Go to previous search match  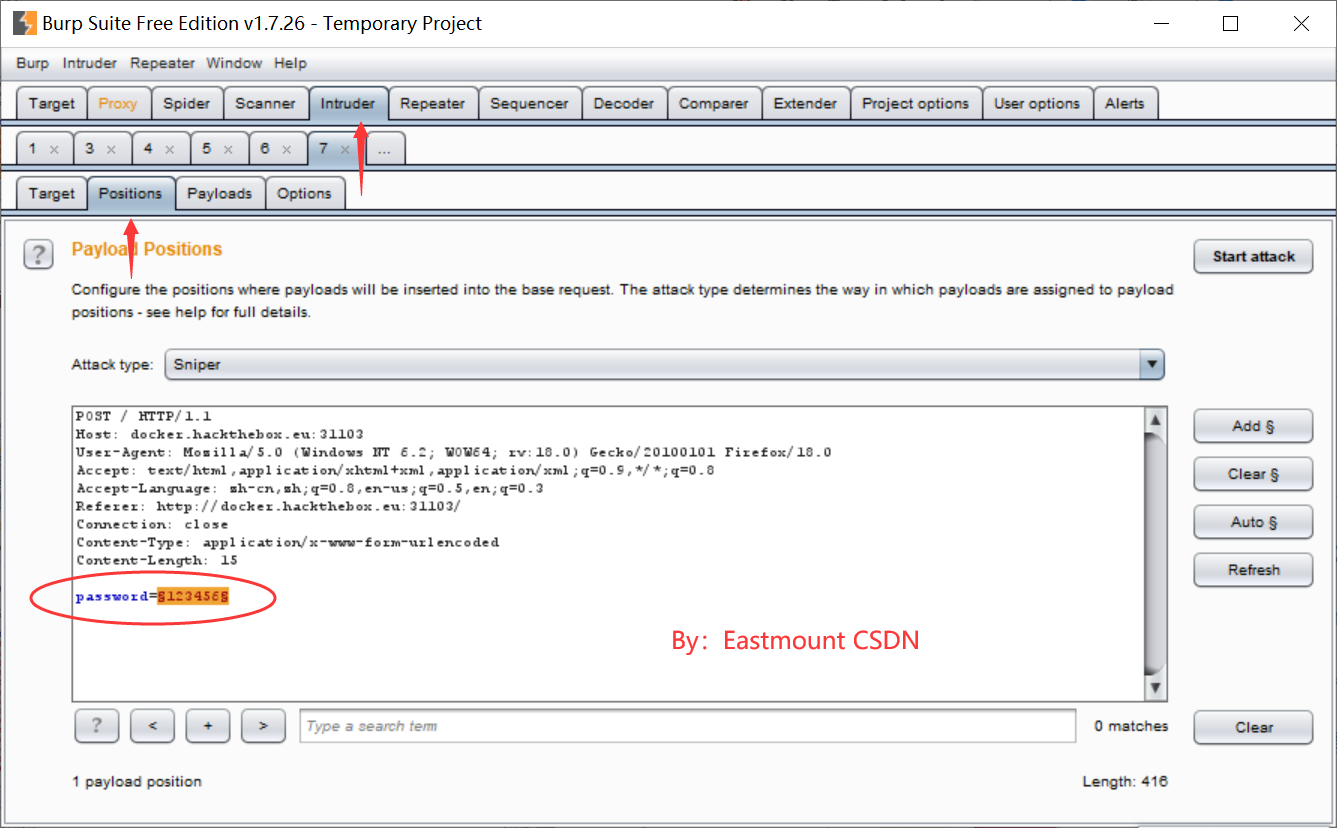pos(153,726)
